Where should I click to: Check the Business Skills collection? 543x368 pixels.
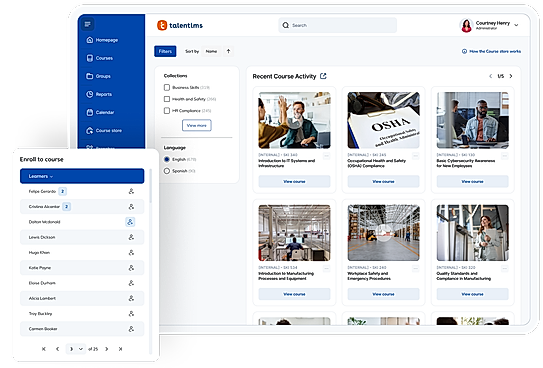click(167, 87)
